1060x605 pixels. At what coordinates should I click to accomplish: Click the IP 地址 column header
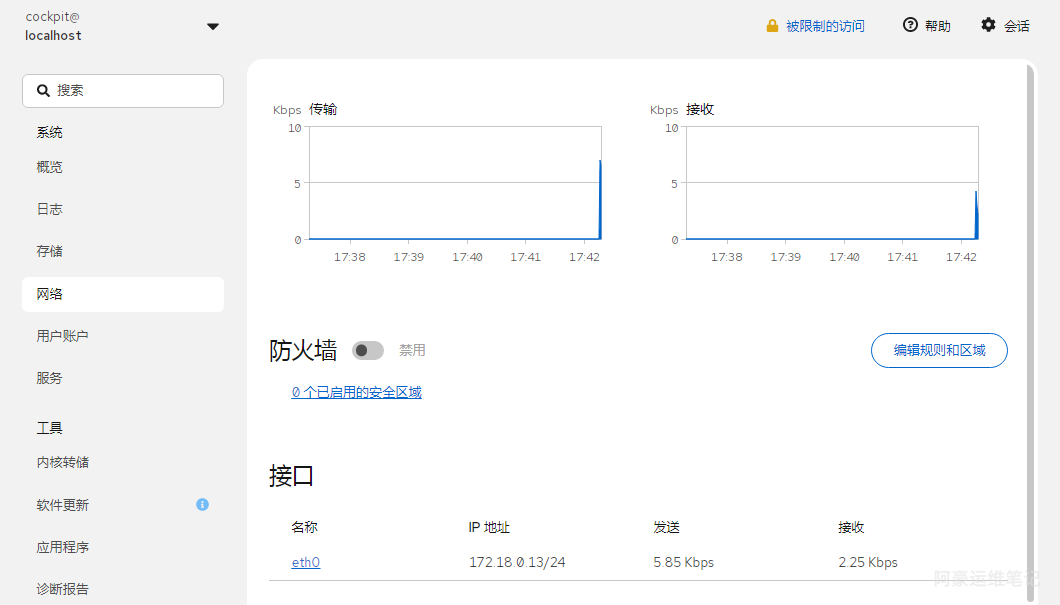point(489,527)
